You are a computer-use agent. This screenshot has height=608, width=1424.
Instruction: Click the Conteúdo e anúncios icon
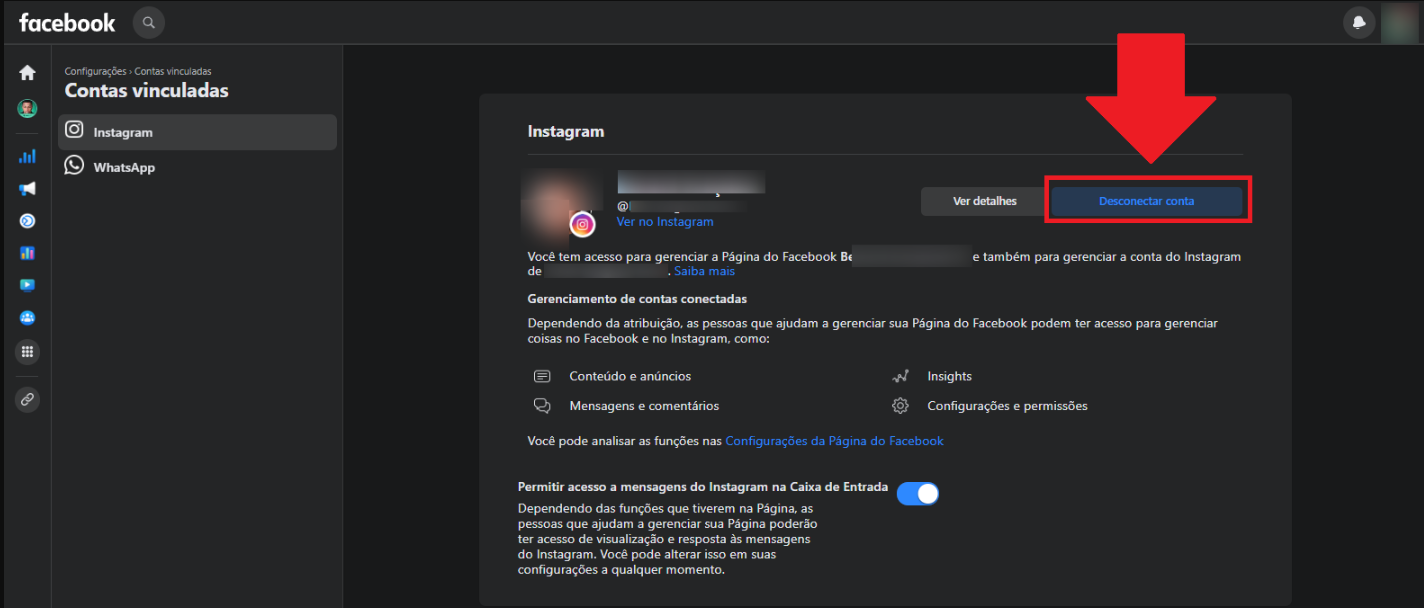tap(542, 376)
